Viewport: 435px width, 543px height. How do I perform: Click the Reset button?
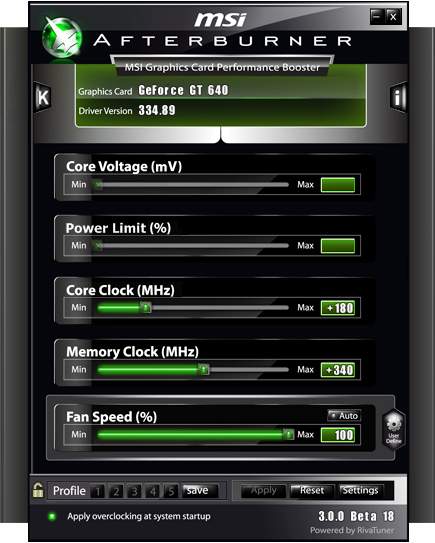pyautogui.click(x=312, y=491)
